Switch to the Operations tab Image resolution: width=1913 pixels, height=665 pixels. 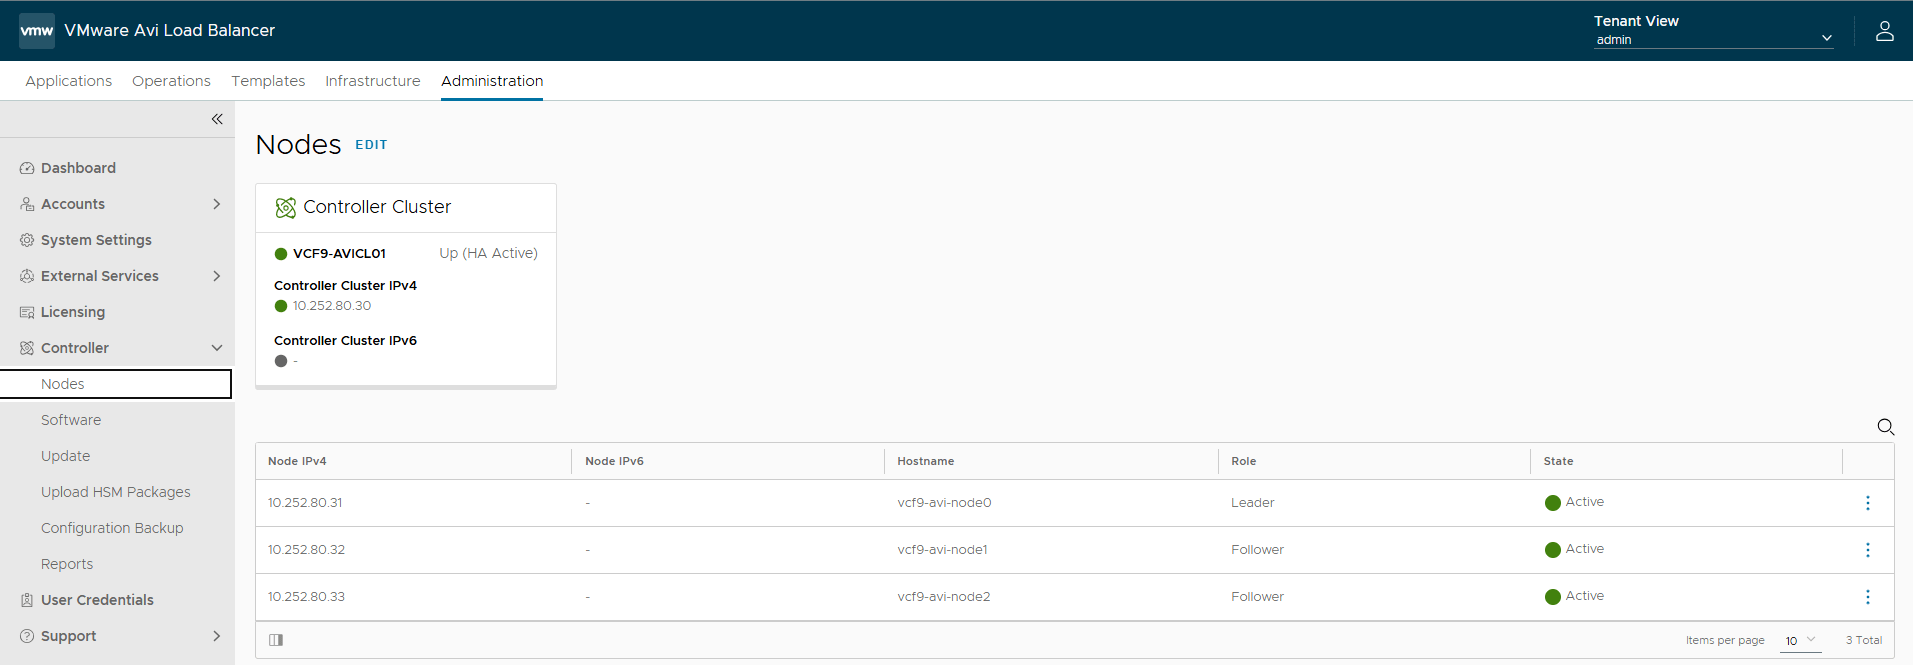pos(171,81)
